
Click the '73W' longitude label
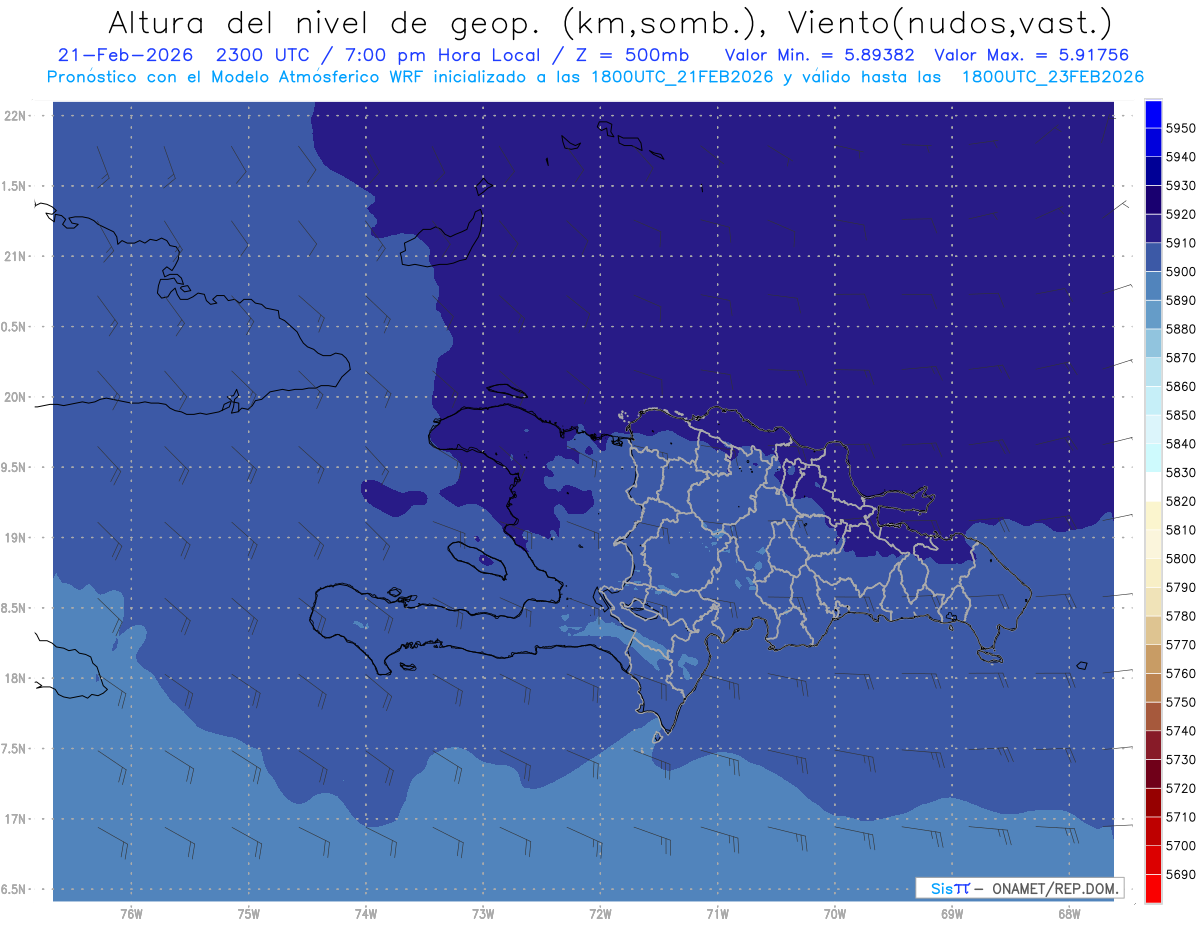[483, 914]
